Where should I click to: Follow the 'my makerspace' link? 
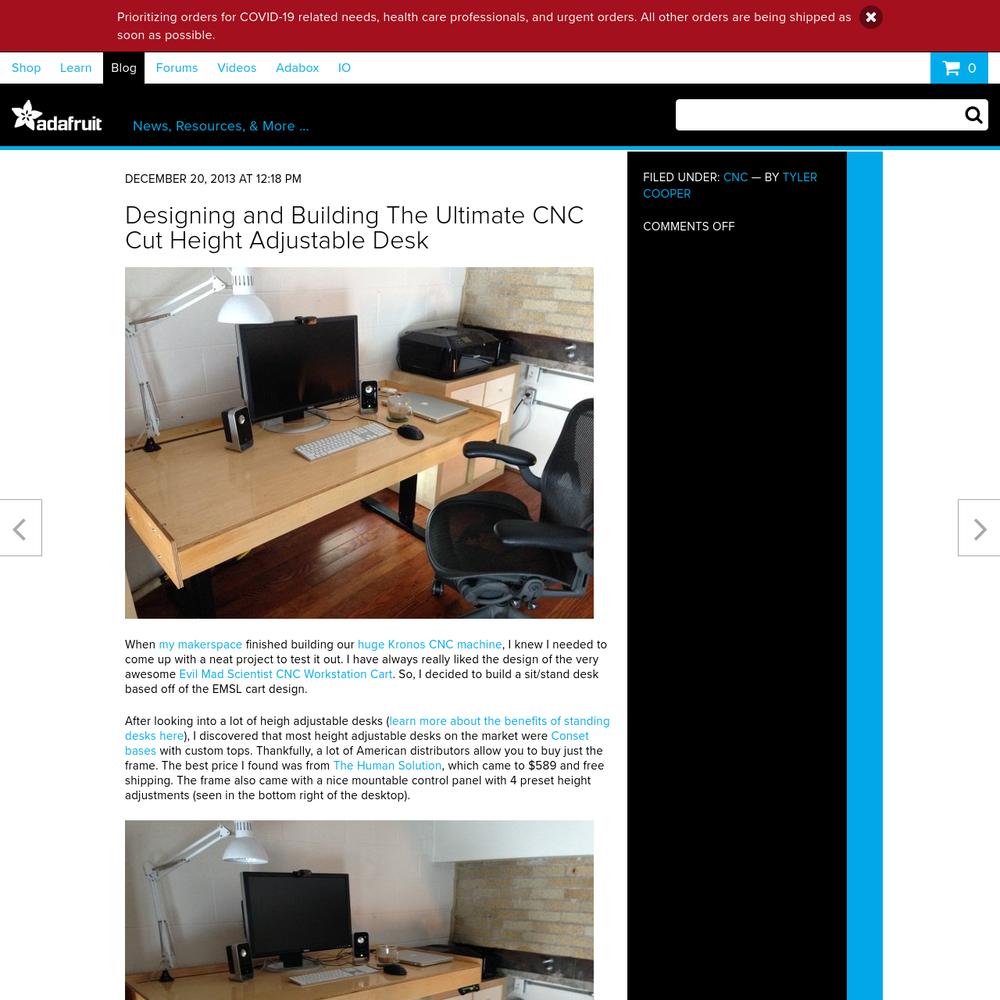tap(200, 645)
